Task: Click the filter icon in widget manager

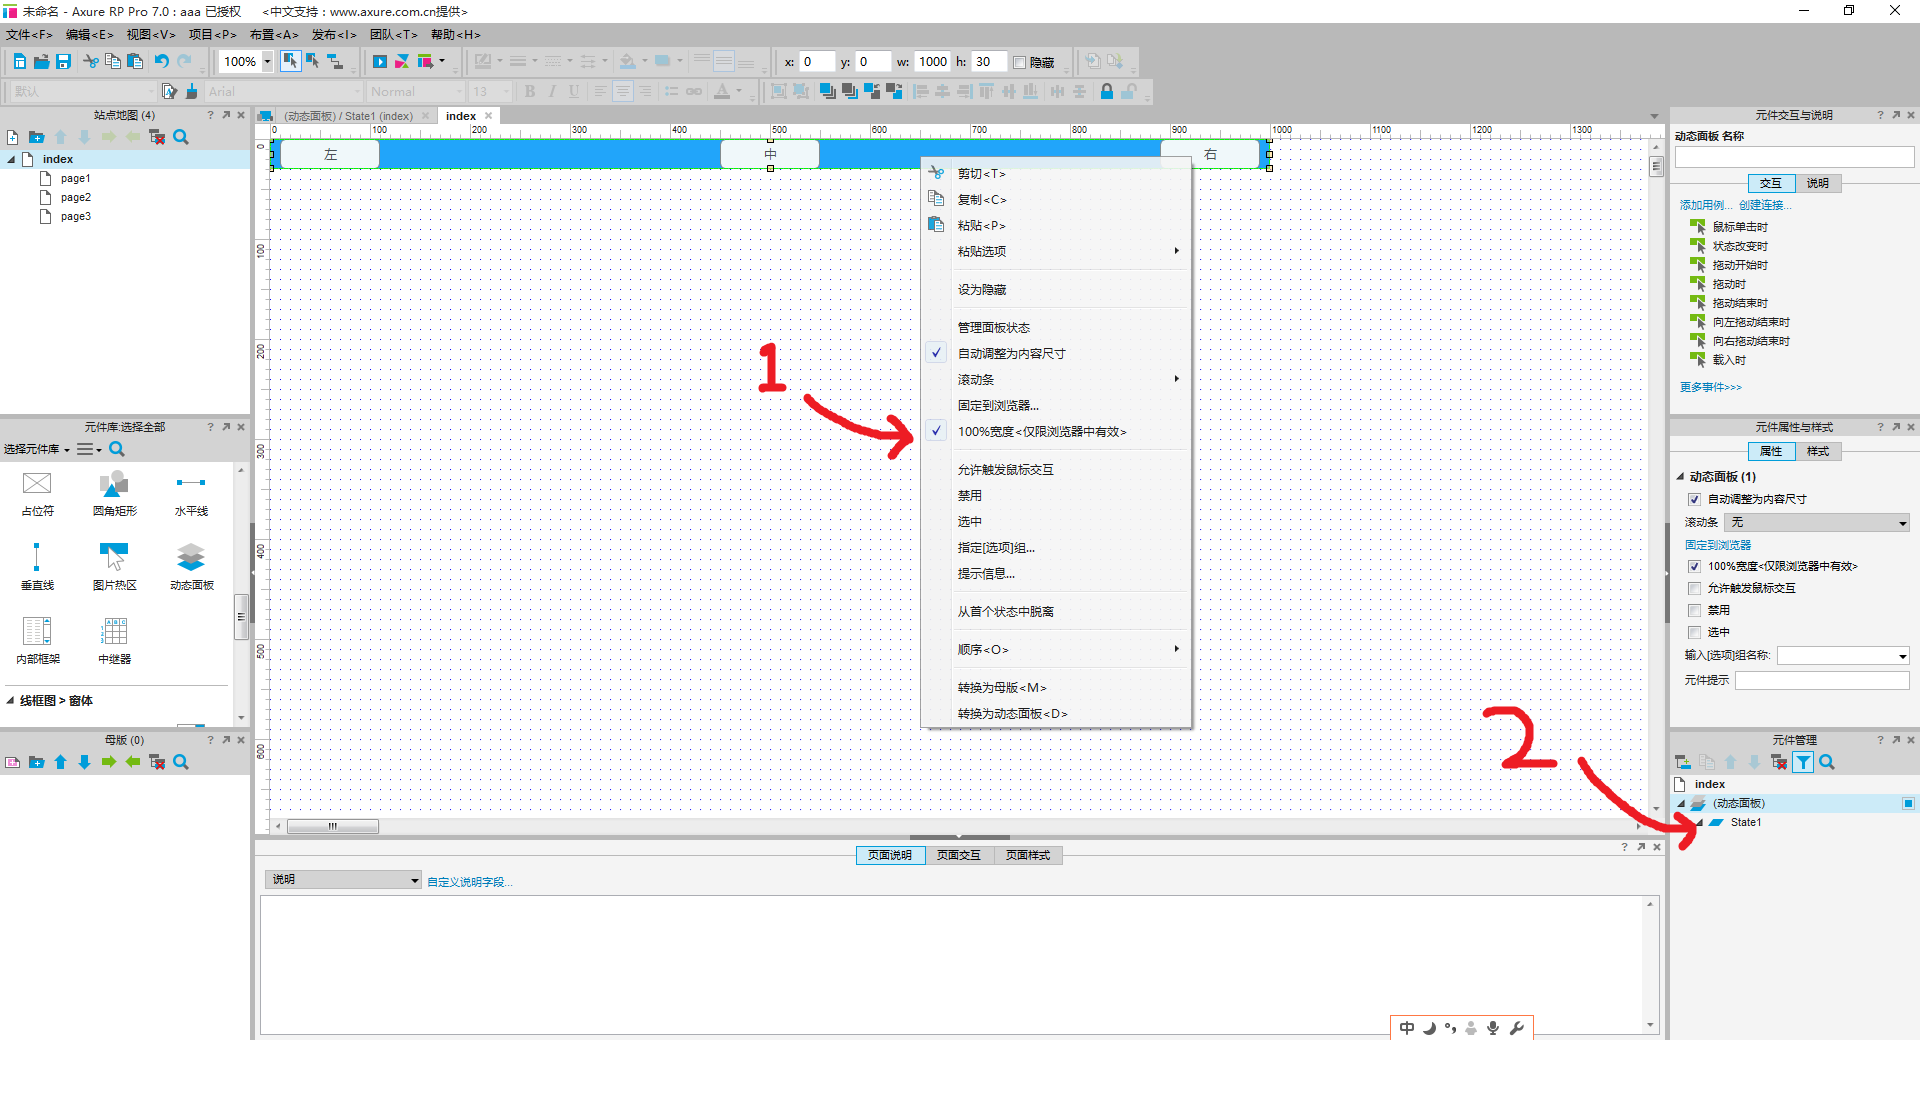Action: (x=1802, y=763)
